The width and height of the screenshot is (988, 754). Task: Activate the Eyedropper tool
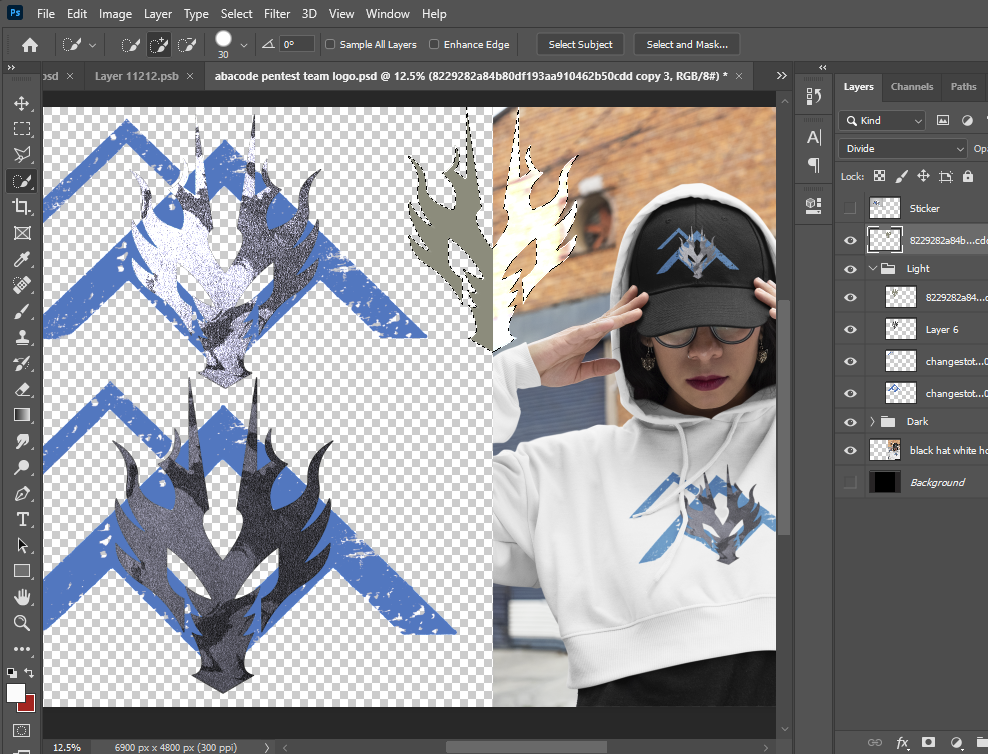(22, 259)
